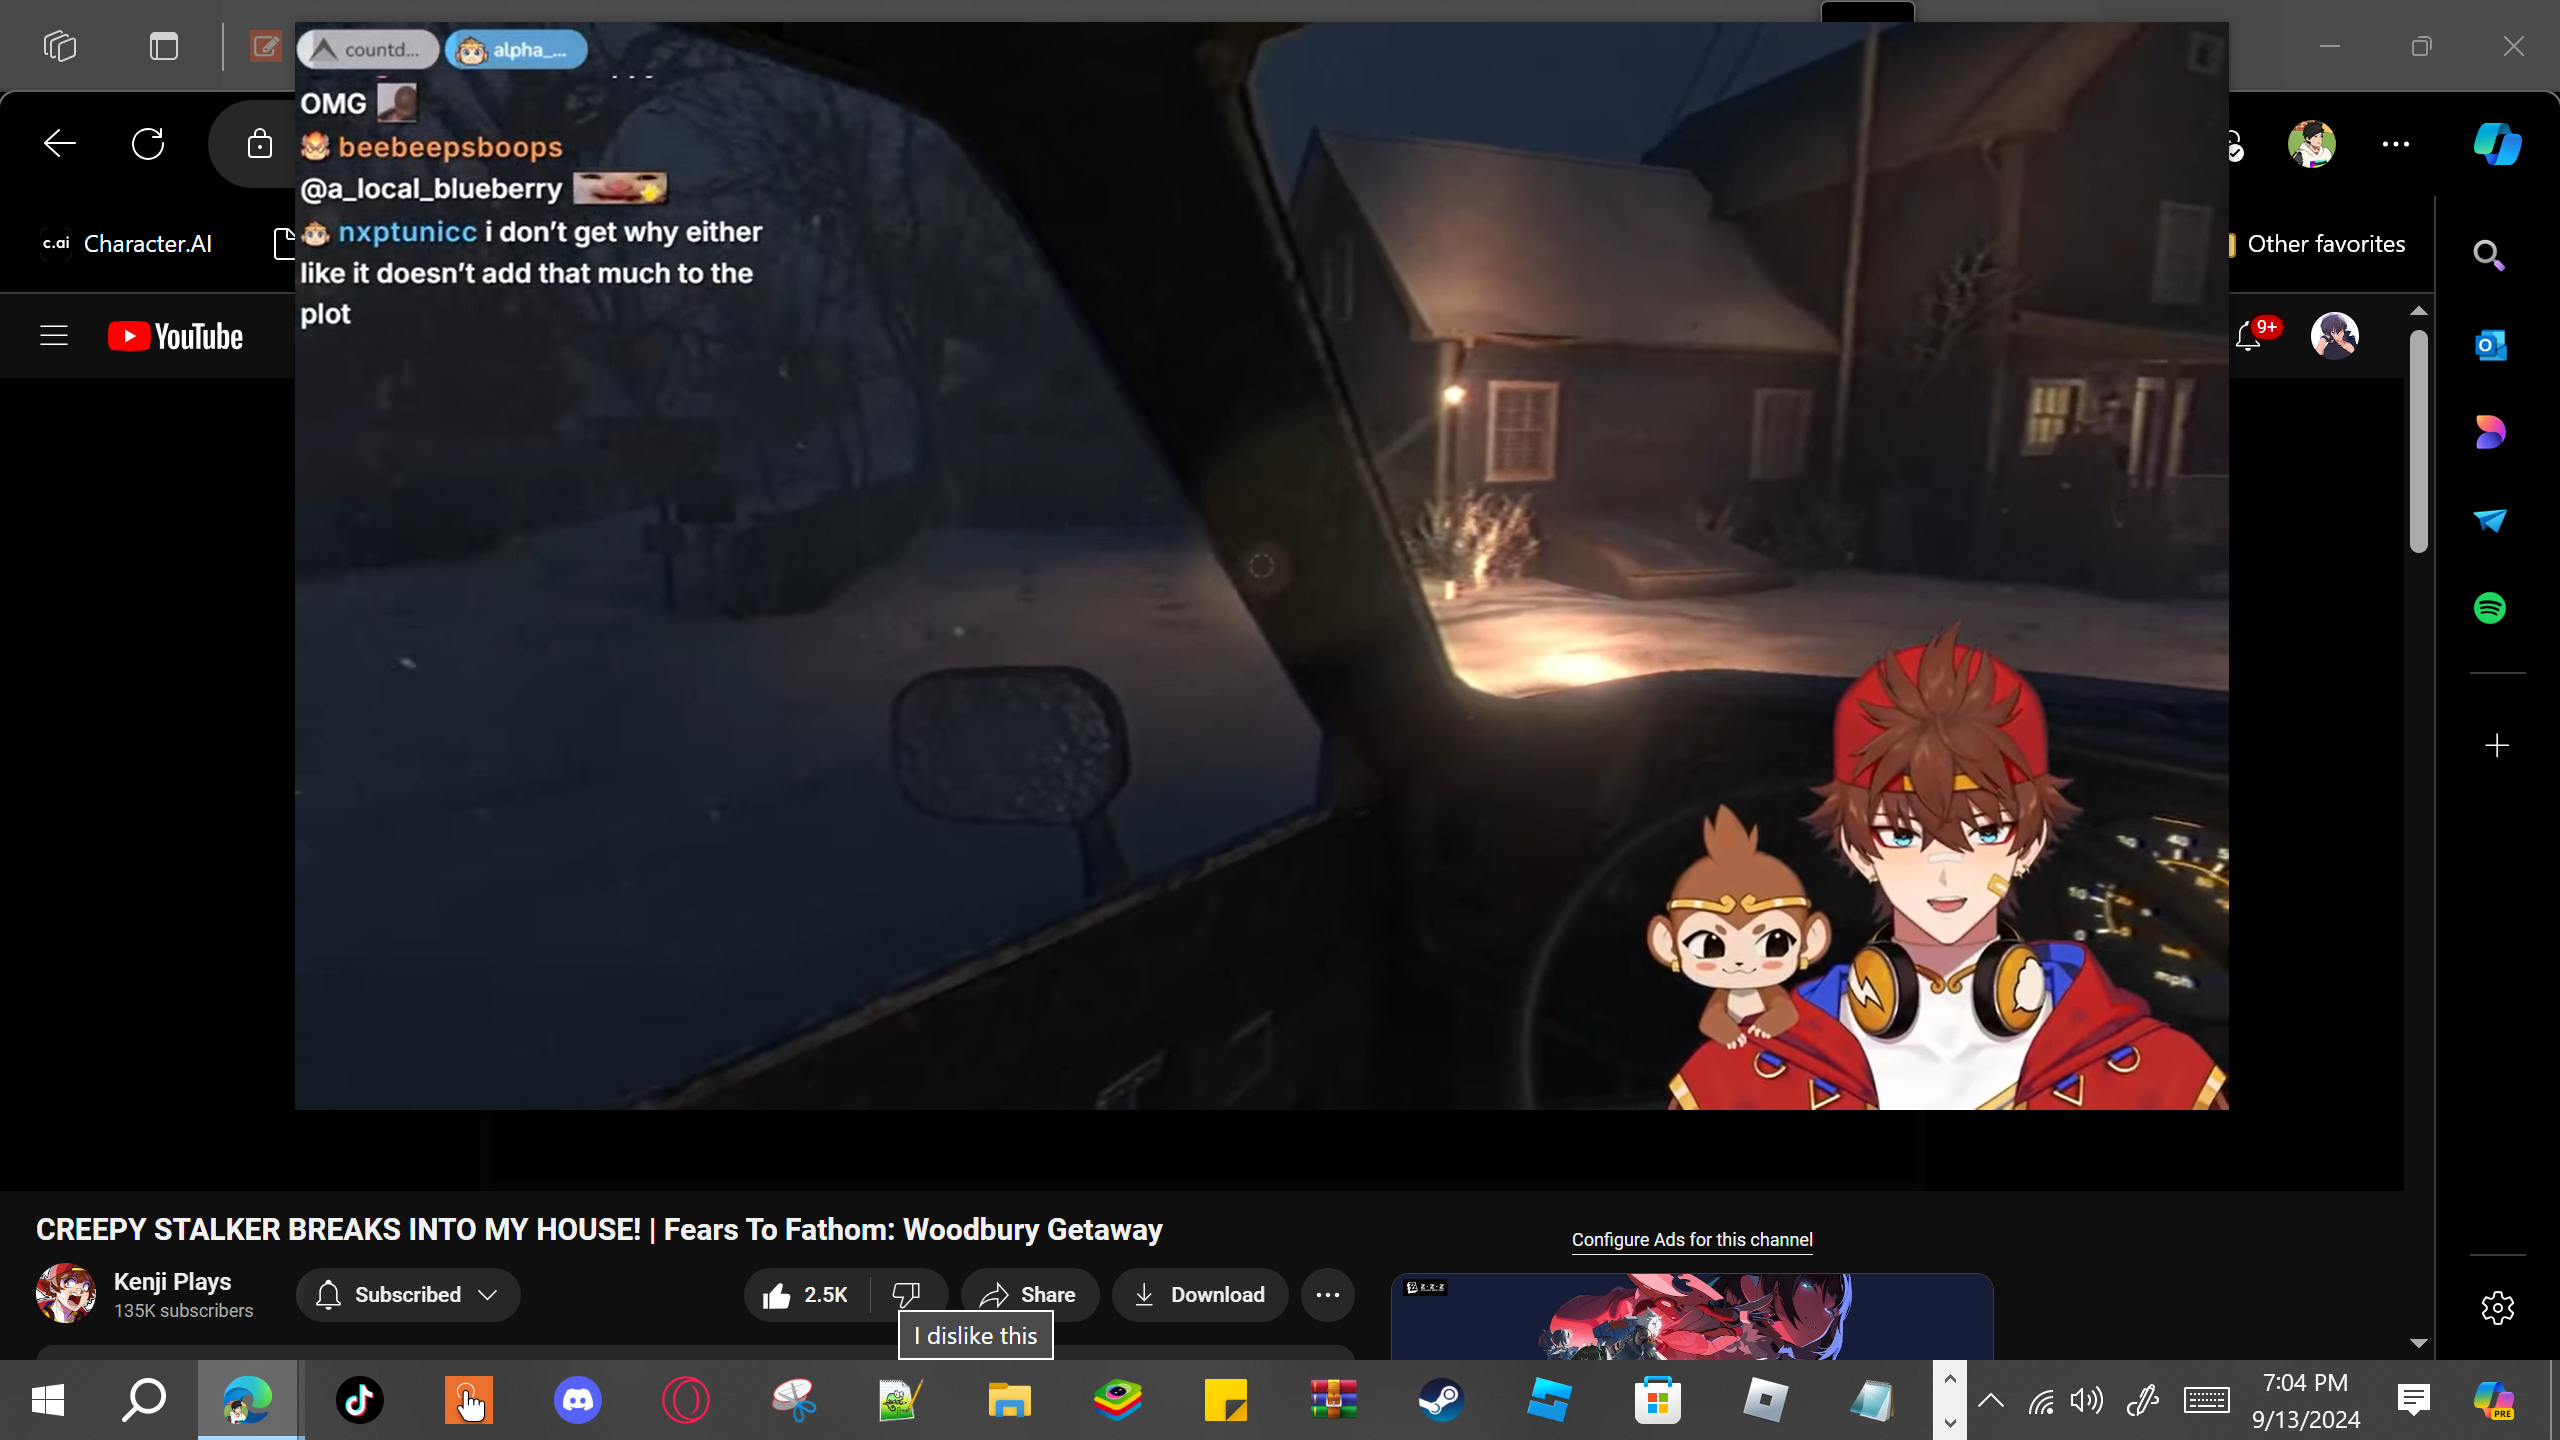Open Spotify in the Edge sidebar

click(2490, 608)
